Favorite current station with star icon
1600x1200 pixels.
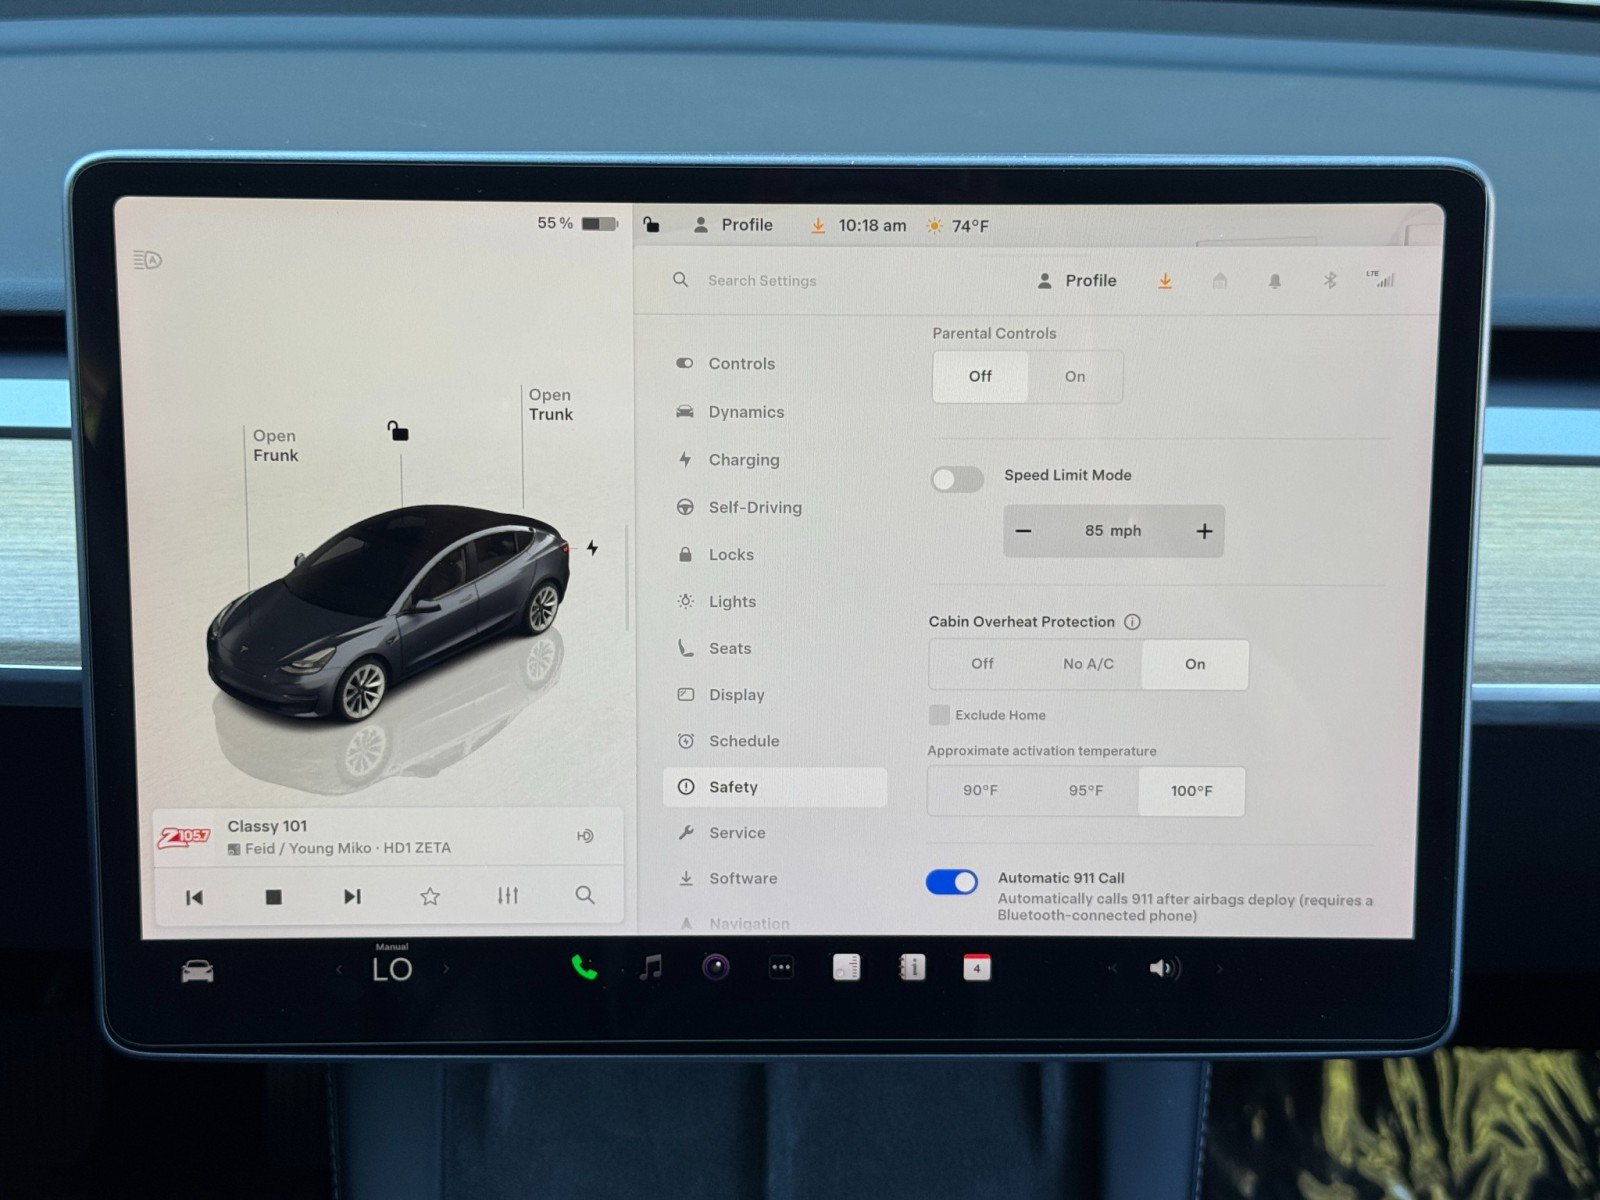pos(430,896)
